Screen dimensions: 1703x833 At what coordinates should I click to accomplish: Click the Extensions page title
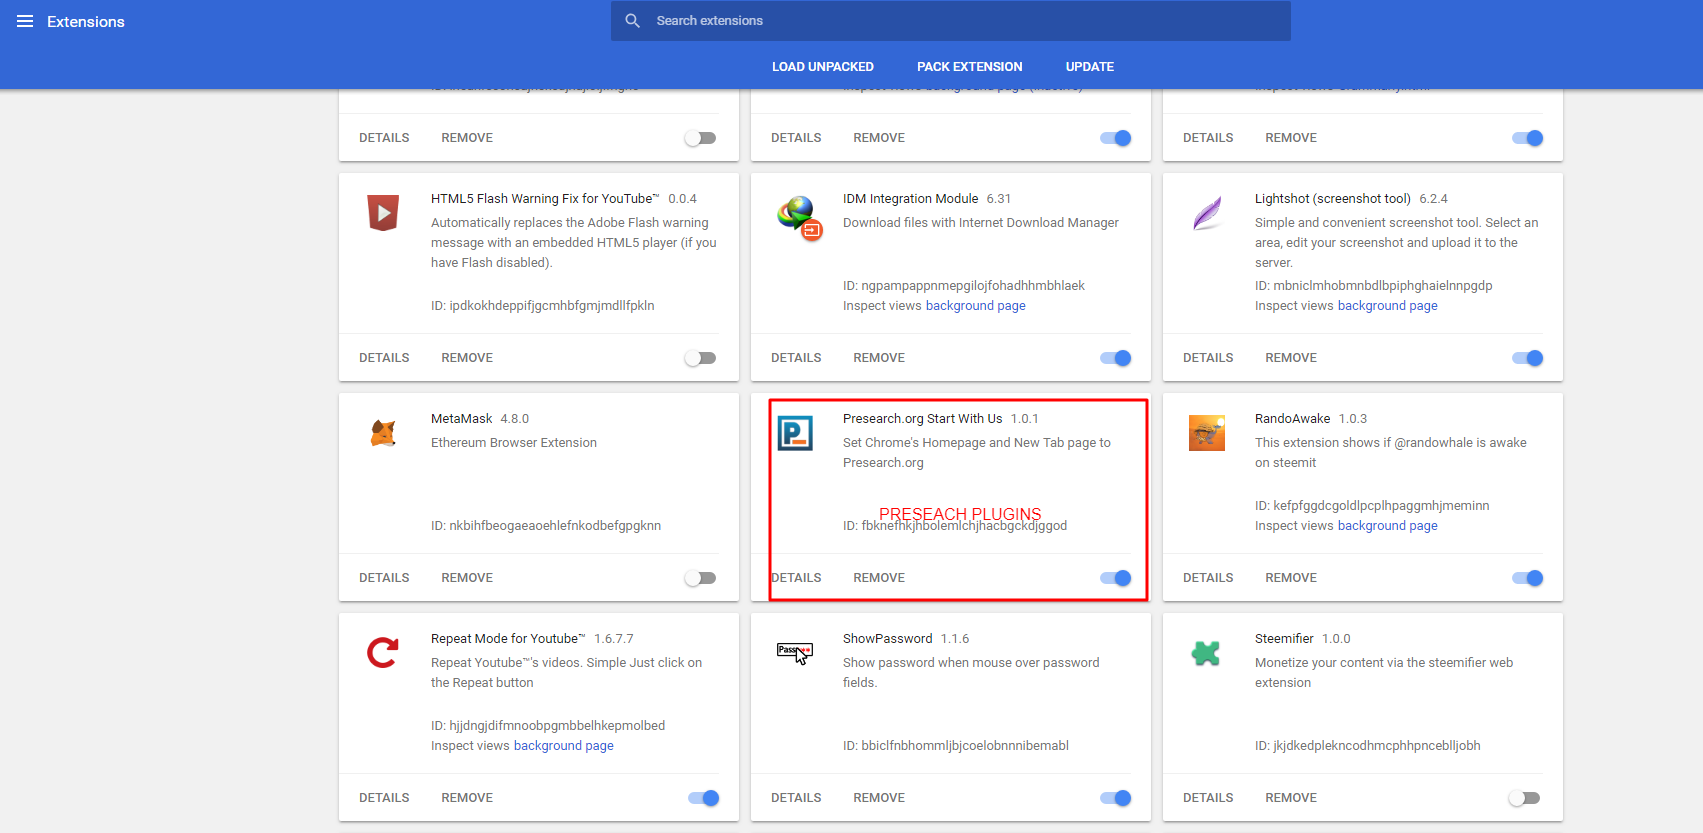pyautogui.click(x=86, y=22)
